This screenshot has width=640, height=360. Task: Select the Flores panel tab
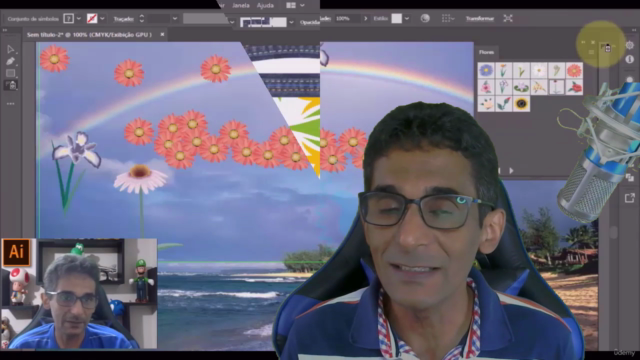(x=486, y=52)
